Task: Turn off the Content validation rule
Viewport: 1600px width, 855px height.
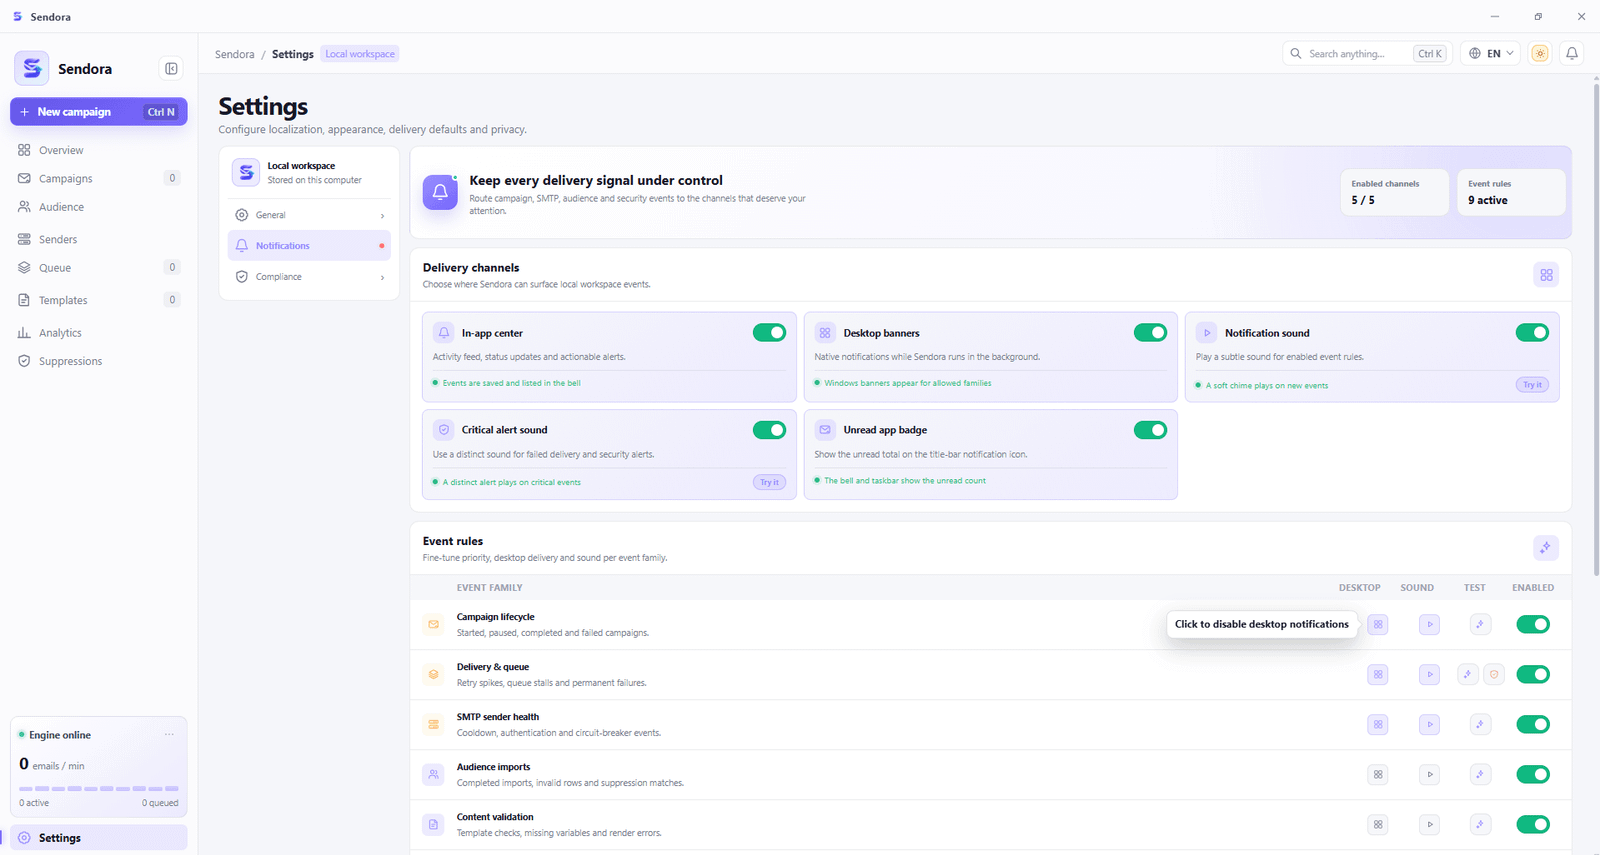Action: coord(1533,824)
